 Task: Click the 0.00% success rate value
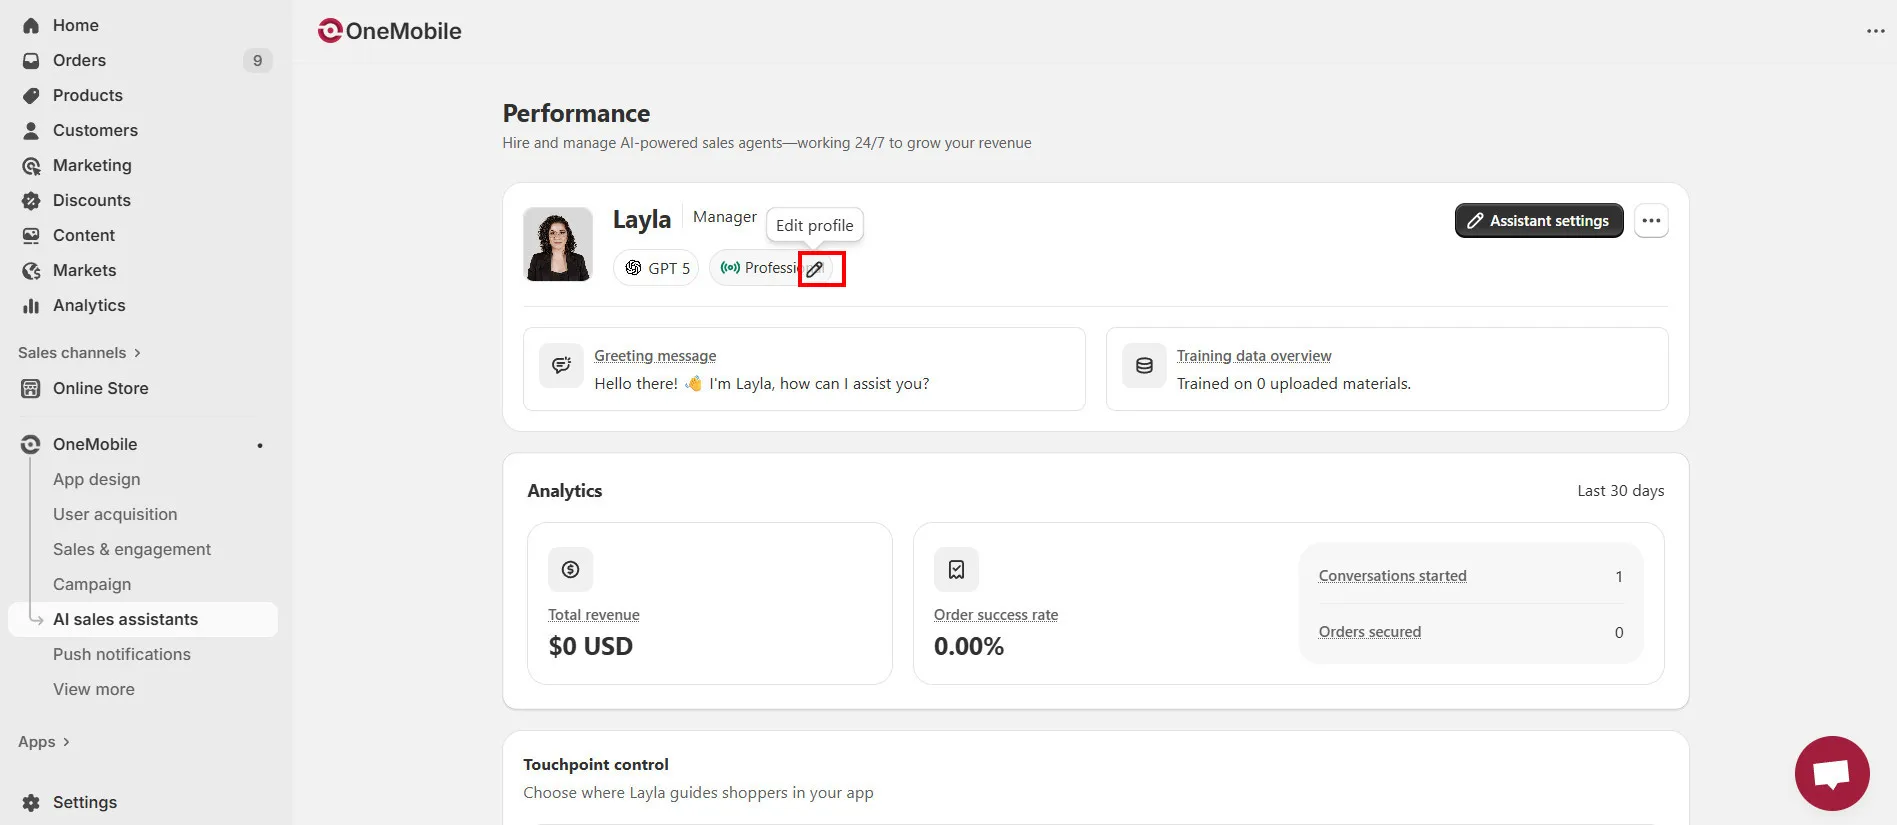click(969, 647)
